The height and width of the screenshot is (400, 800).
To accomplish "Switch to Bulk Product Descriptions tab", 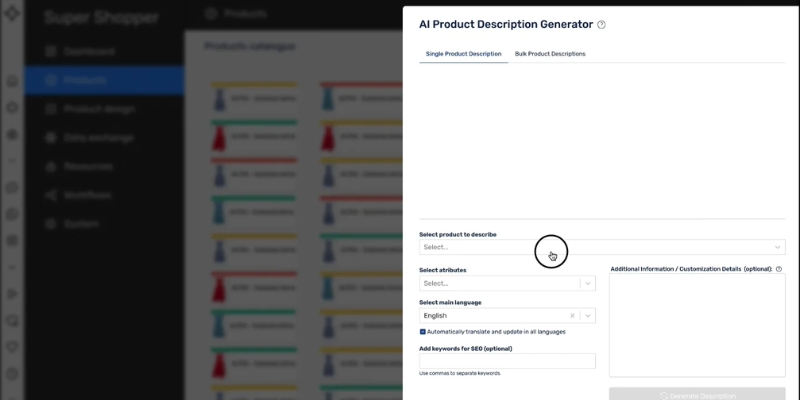I will [549, 54].
